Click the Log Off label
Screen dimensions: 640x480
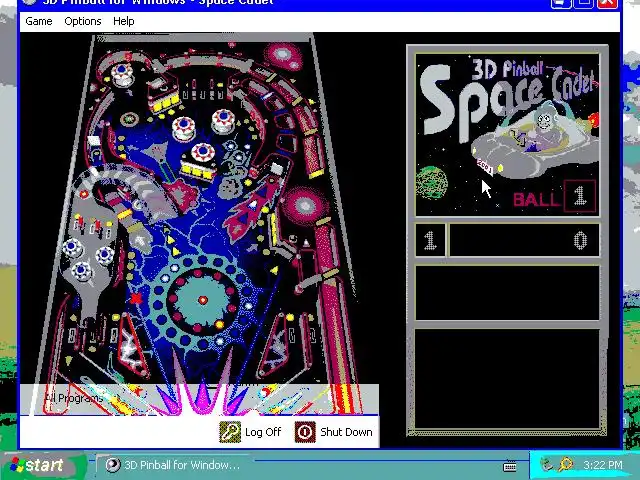point(263,432)
